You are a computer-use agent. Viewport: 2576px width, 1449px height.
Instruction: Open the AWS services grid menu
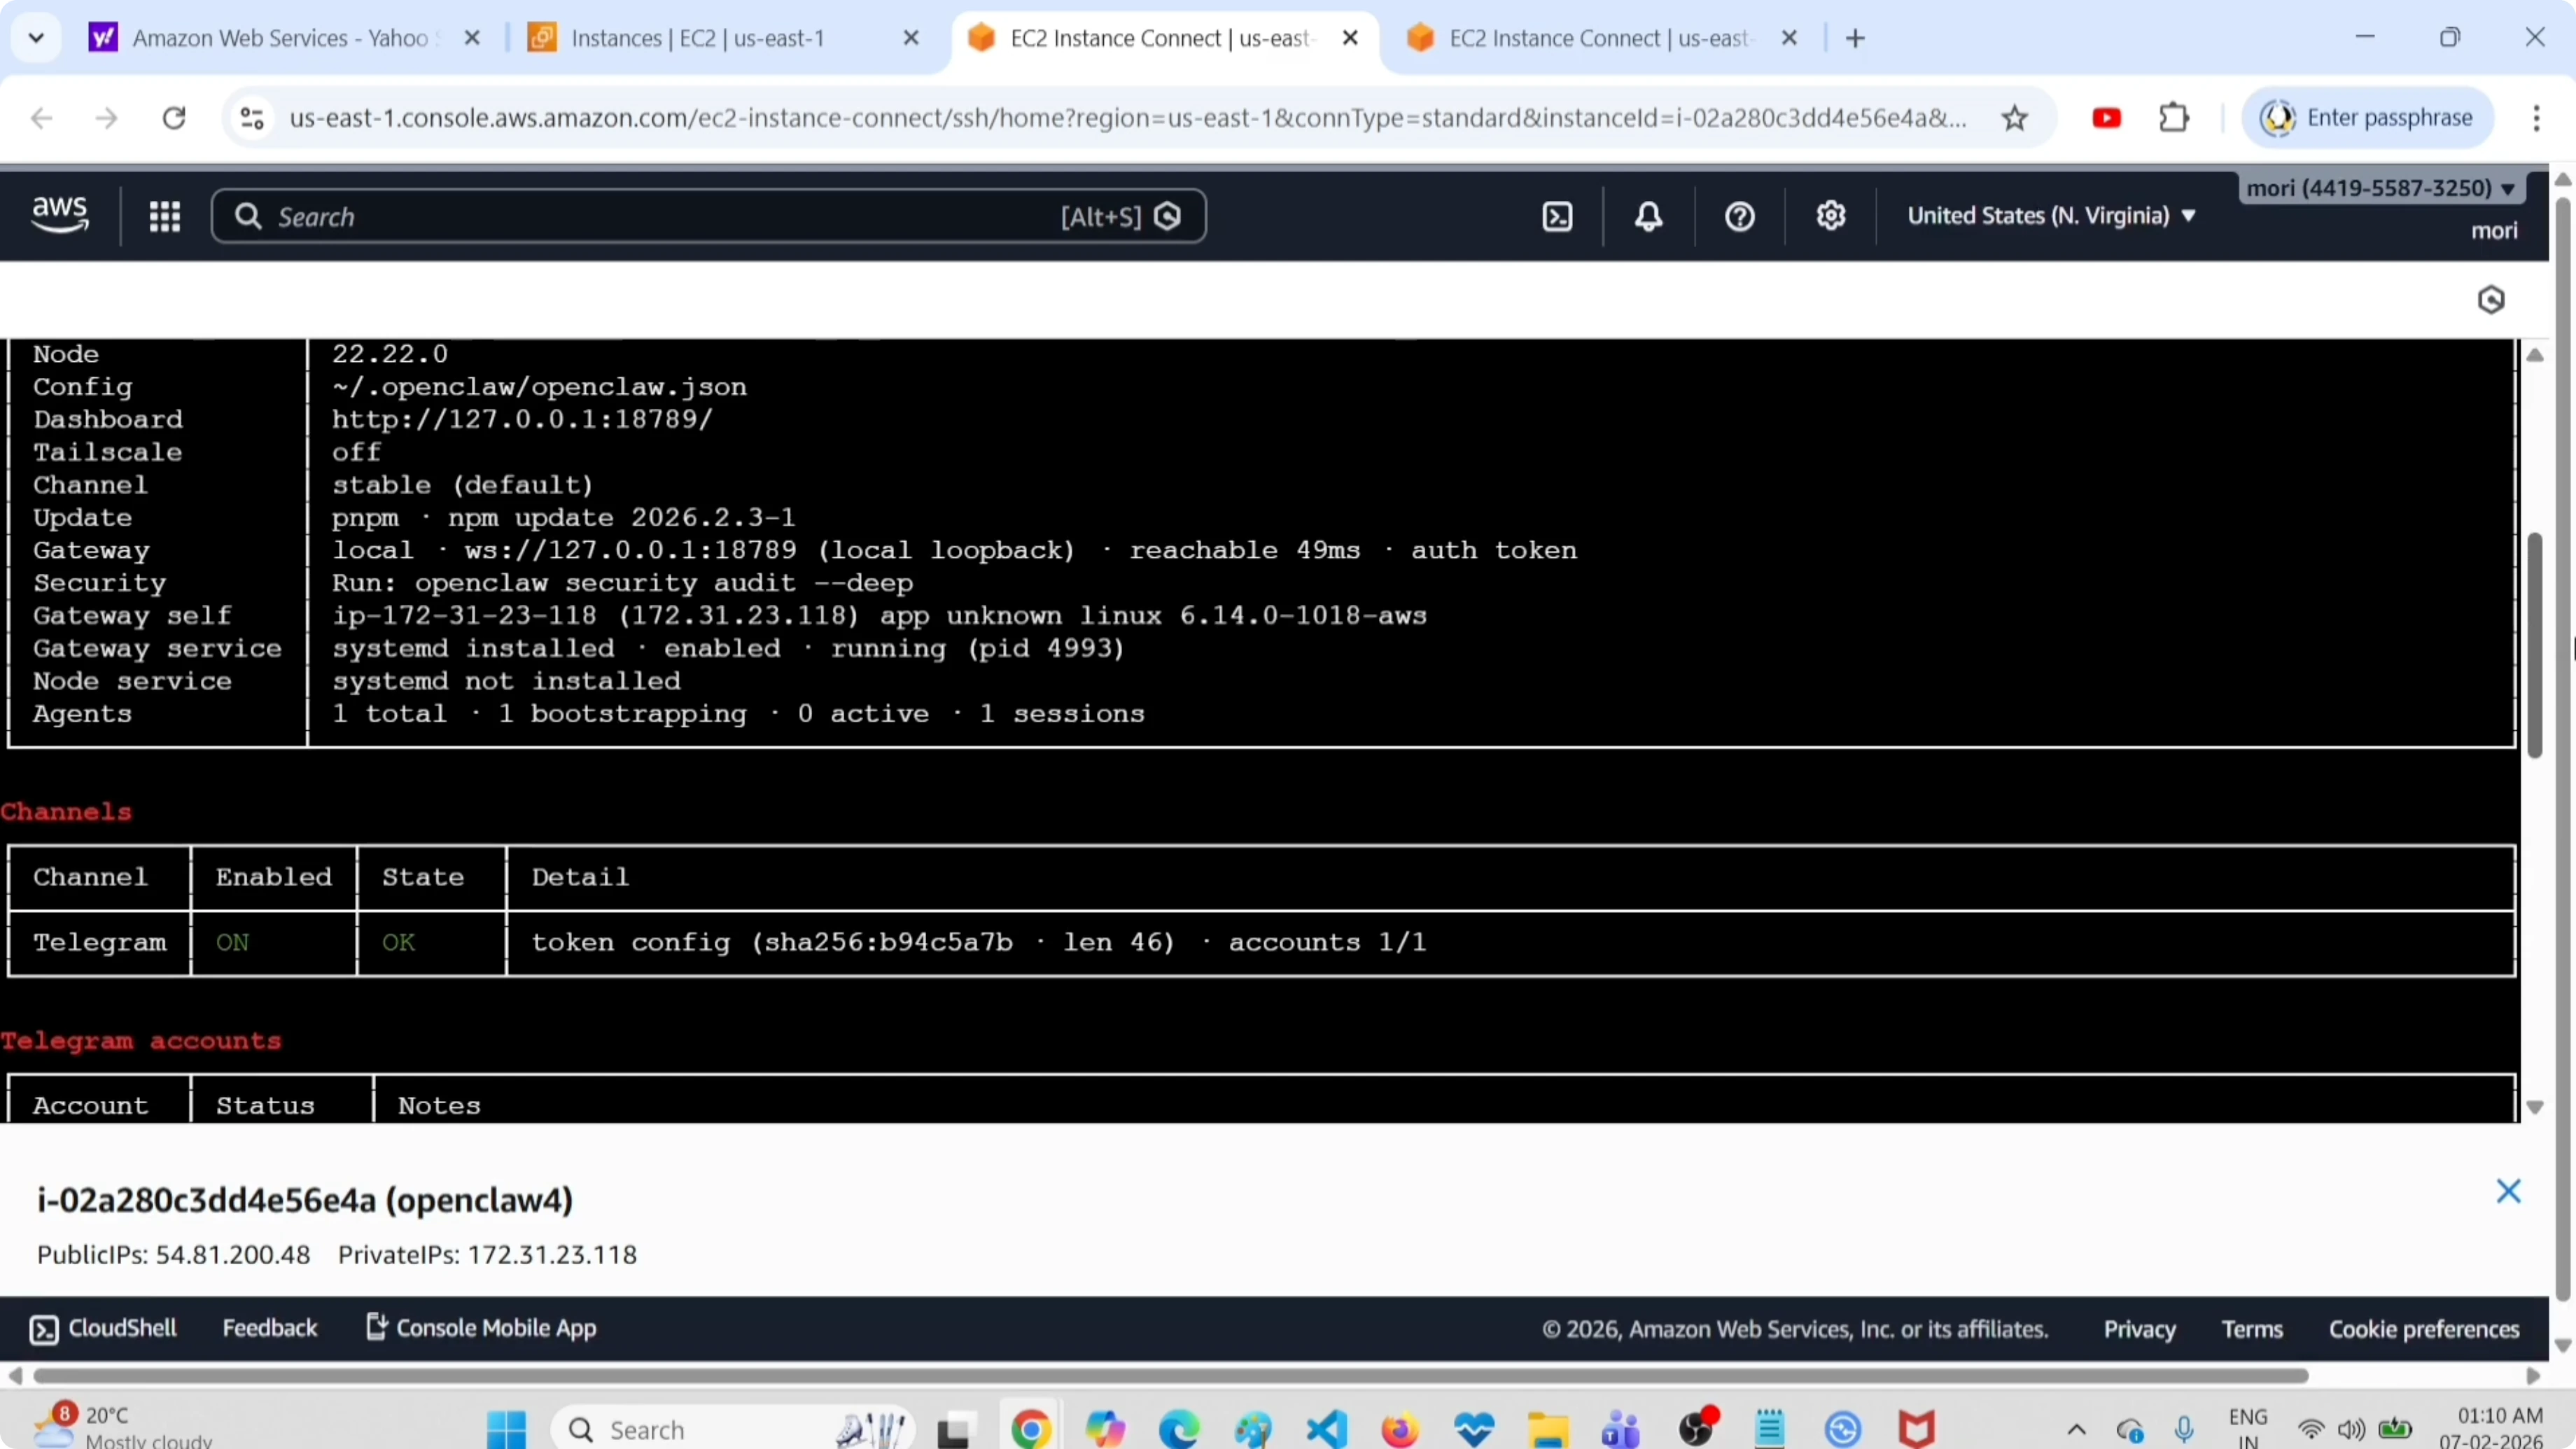click(x=165, y=216)
